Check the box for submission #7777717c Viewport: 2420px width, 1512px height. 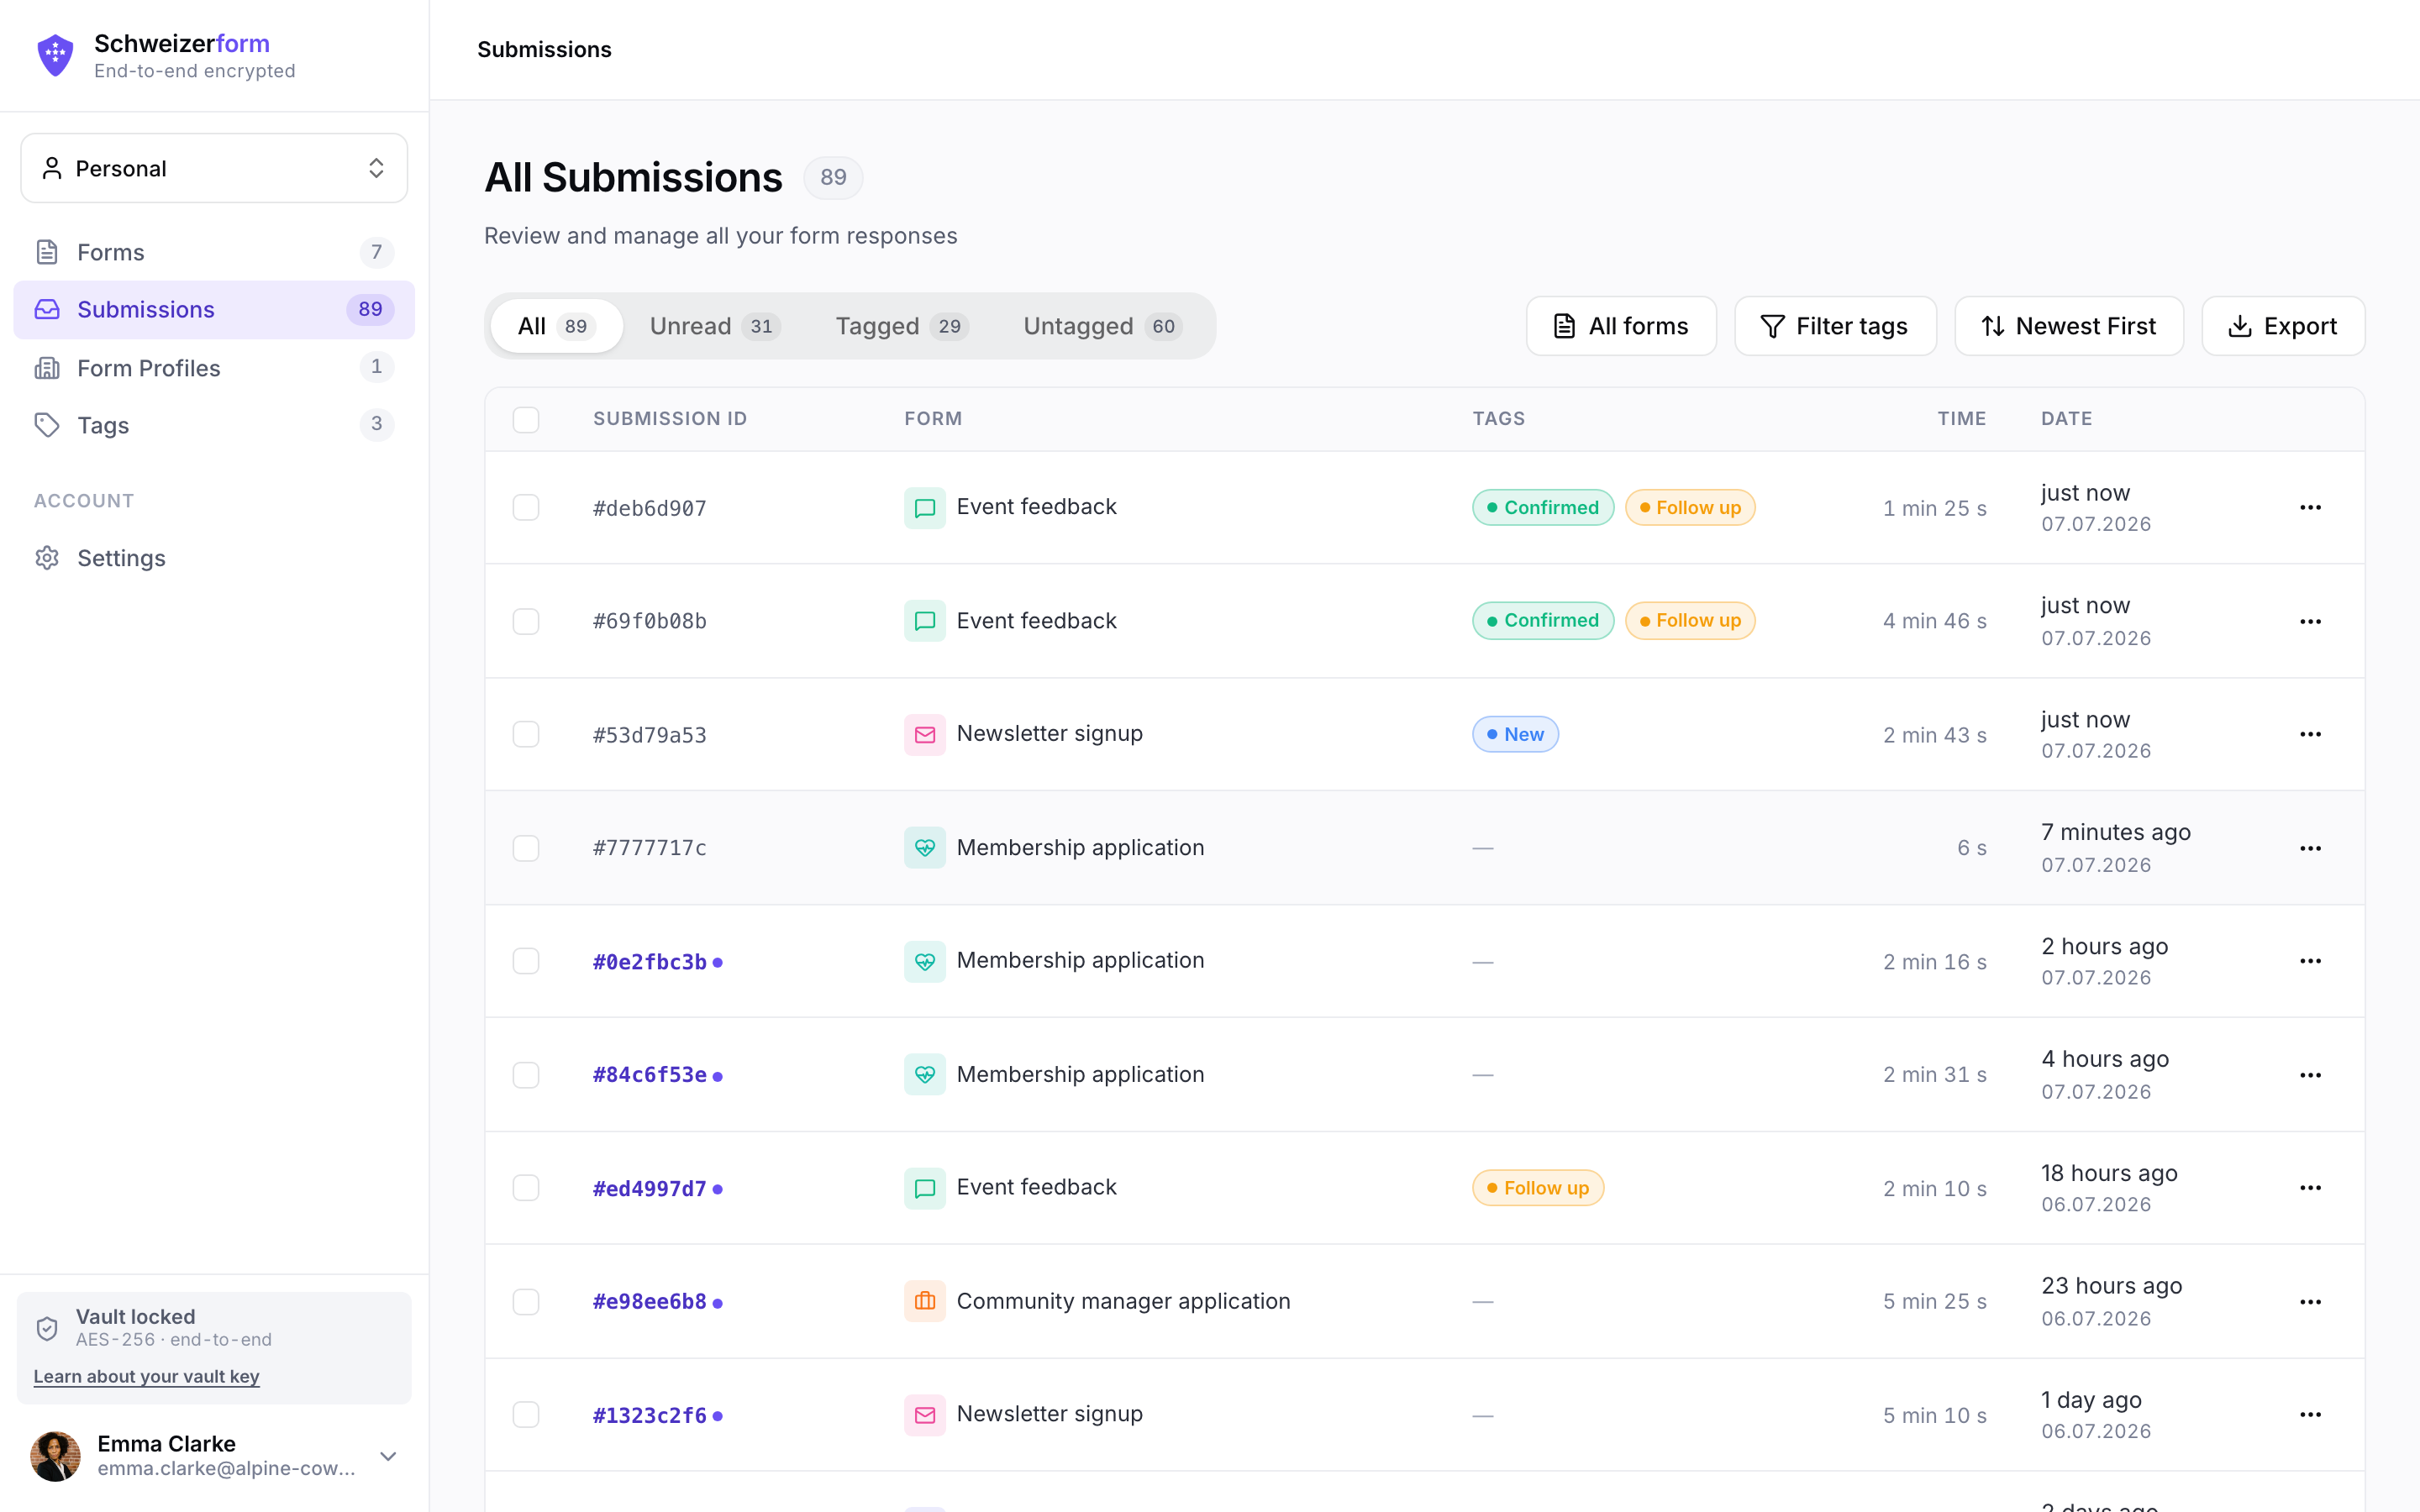pos(526,848)
